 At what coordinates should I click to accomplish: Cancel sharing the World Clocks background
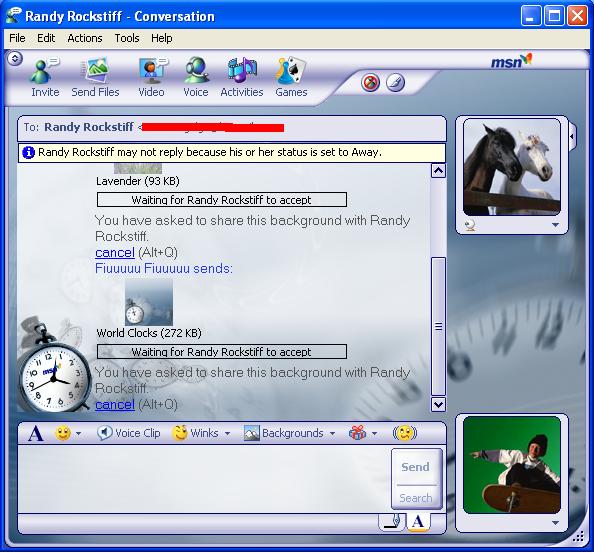click(115, 405)
